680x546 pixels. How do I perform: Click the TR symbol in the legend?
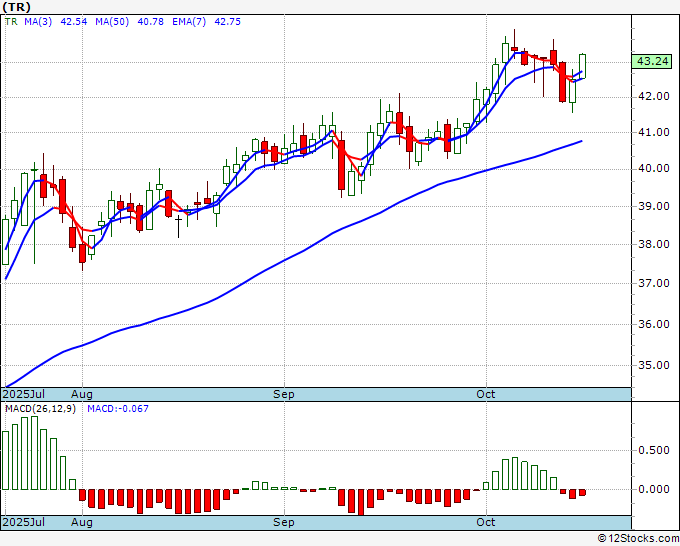tap(11, 22)
